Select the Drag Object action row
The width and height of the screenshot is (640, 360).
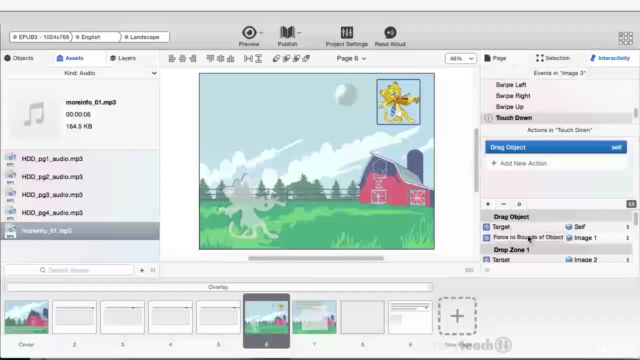[556, 147]
